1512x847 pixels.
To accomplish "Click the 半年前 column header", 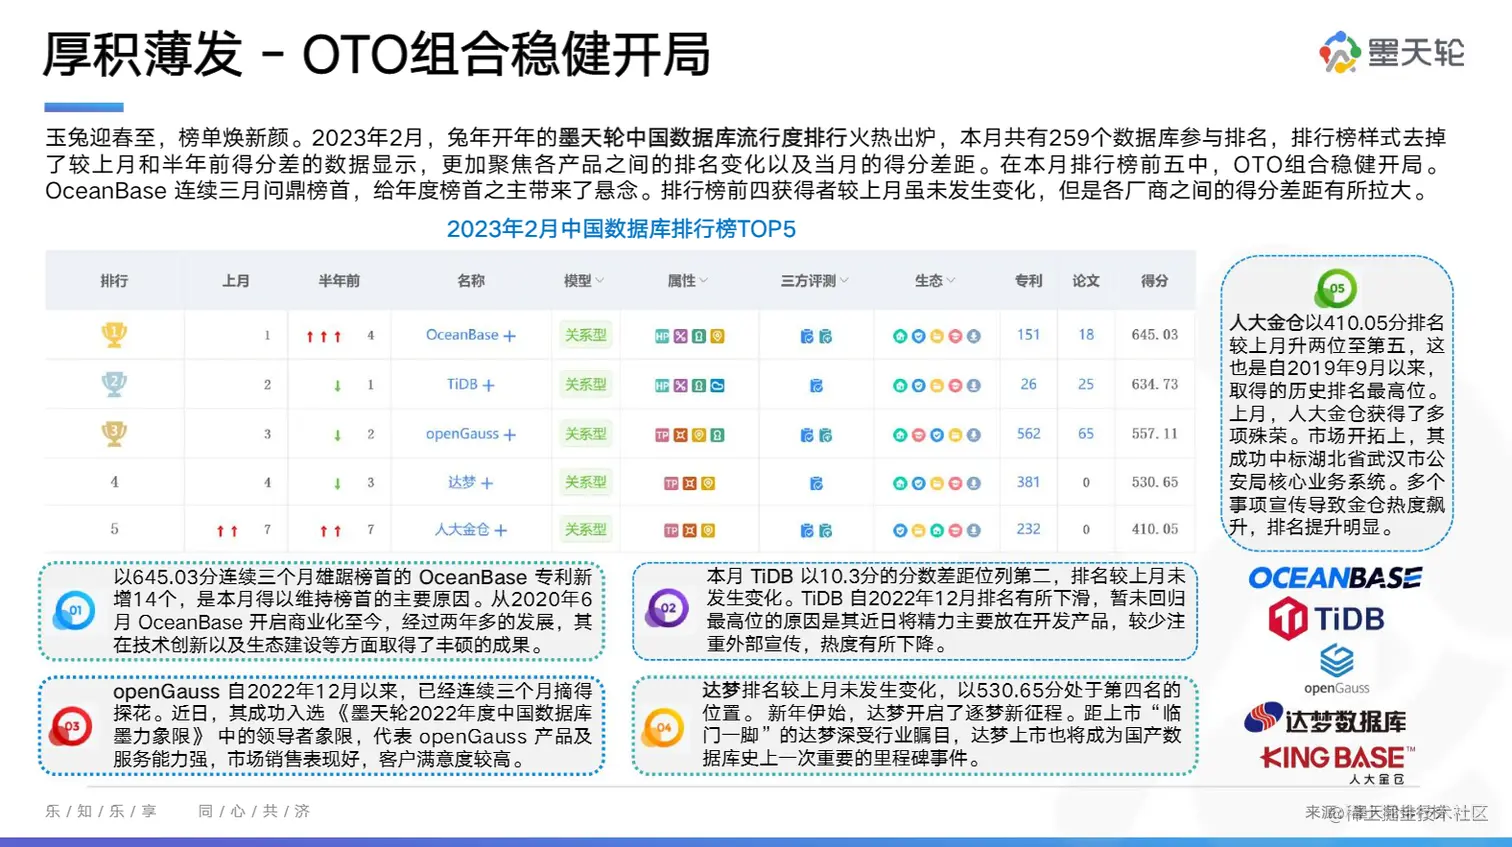I will tap(339, 281).
